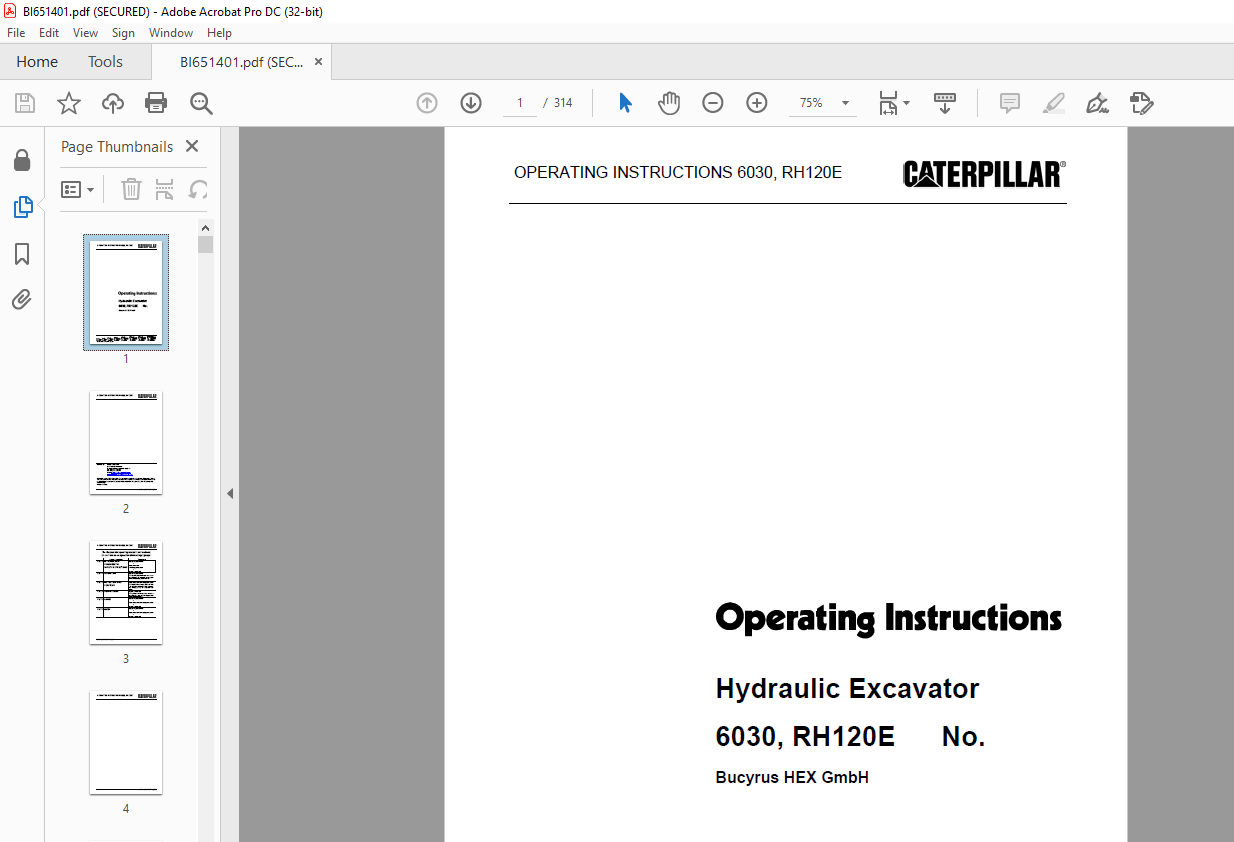Screen dimensions: 1234x842
Task: Open the View menu
Action: pyautogui.click(x=85, y=33)
